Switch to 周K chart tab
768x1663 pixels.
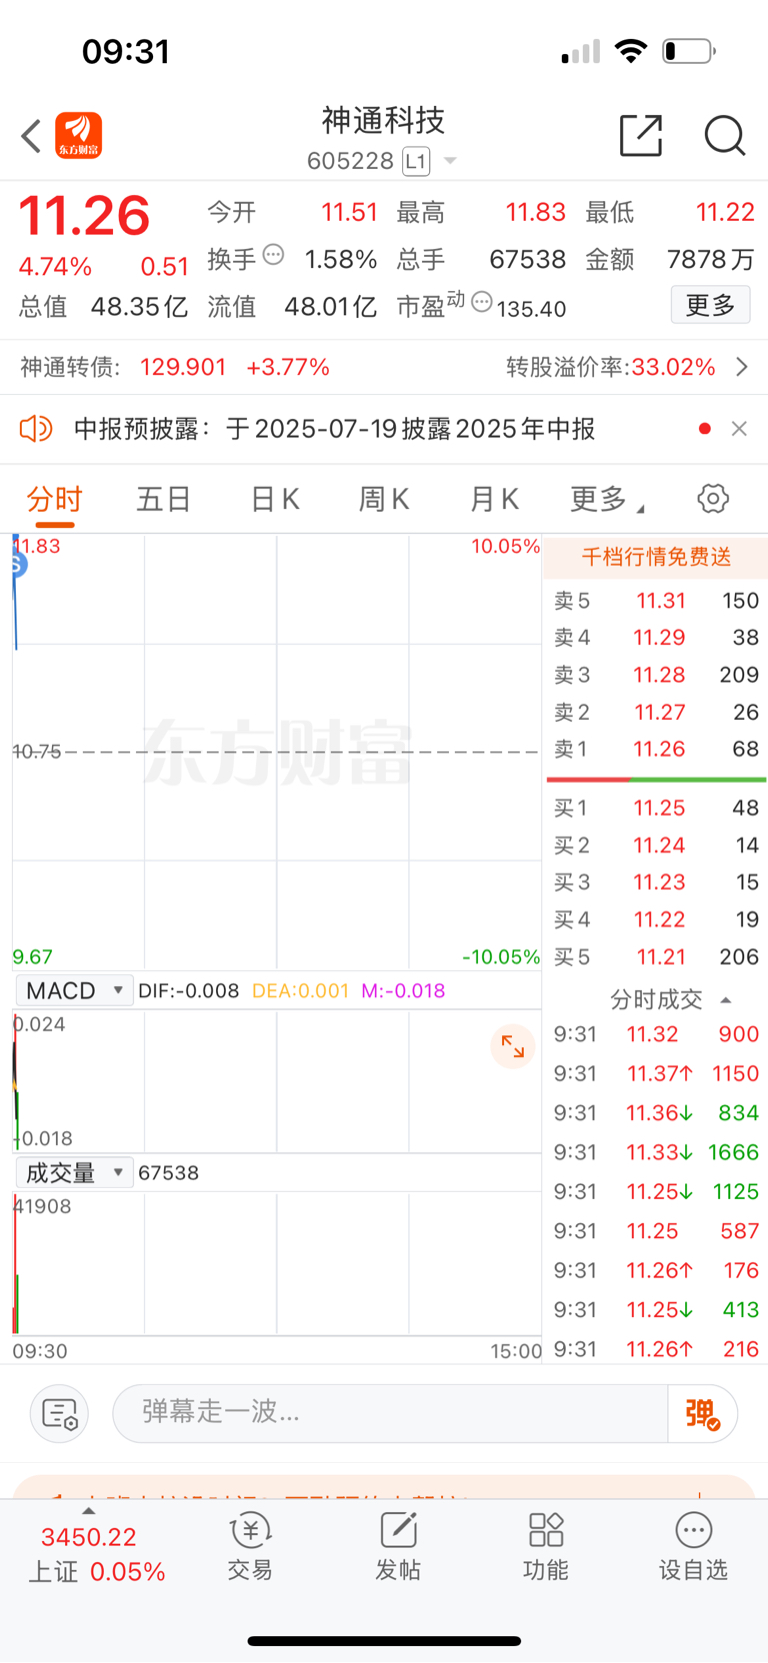pos(384,499)
